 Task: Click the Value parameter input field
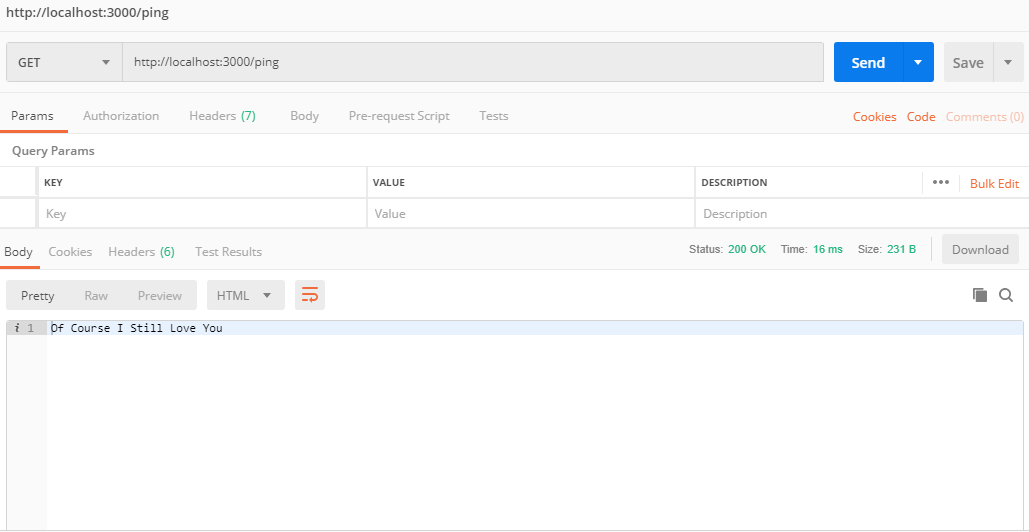[530, 214]
